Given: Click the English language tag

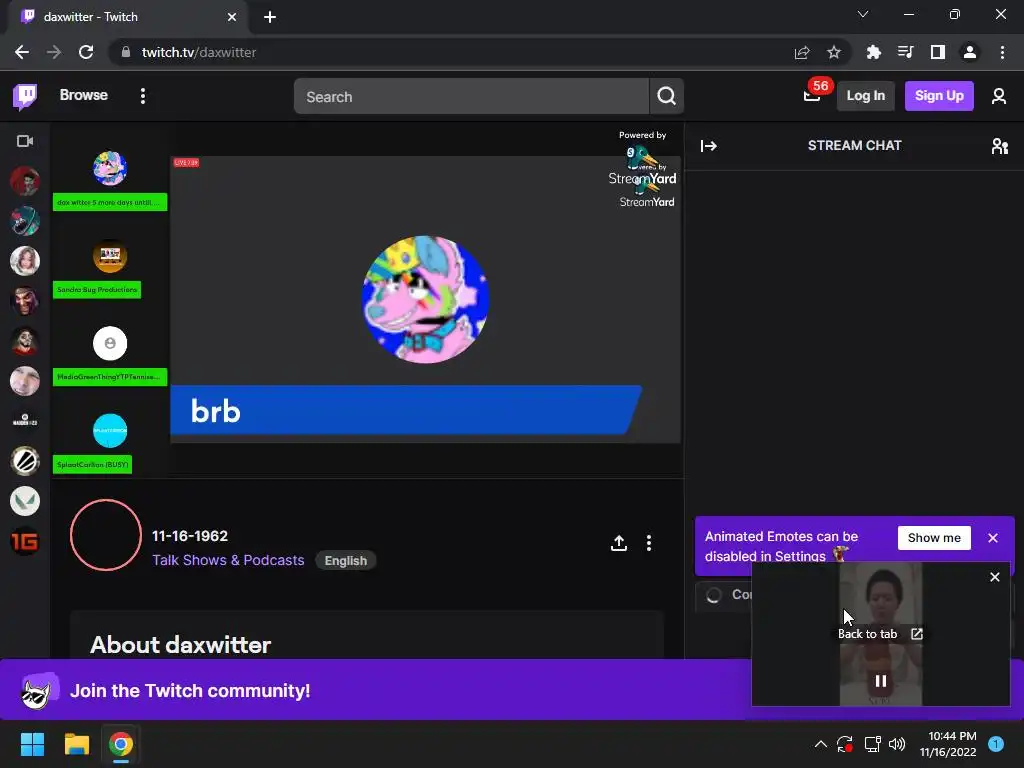Looking at the screenshot, I should (x=345, y=560).
